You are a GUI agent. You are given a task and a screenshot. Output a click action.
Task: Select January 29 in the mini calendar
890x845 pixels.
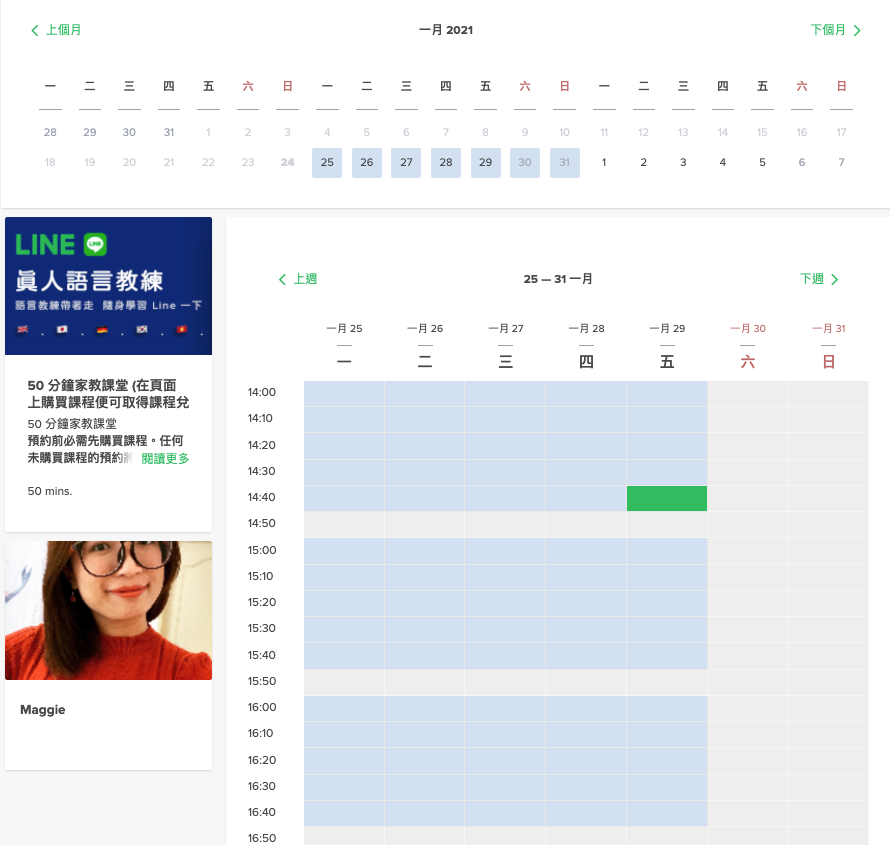pyautogui.click(x=485, y=161)
